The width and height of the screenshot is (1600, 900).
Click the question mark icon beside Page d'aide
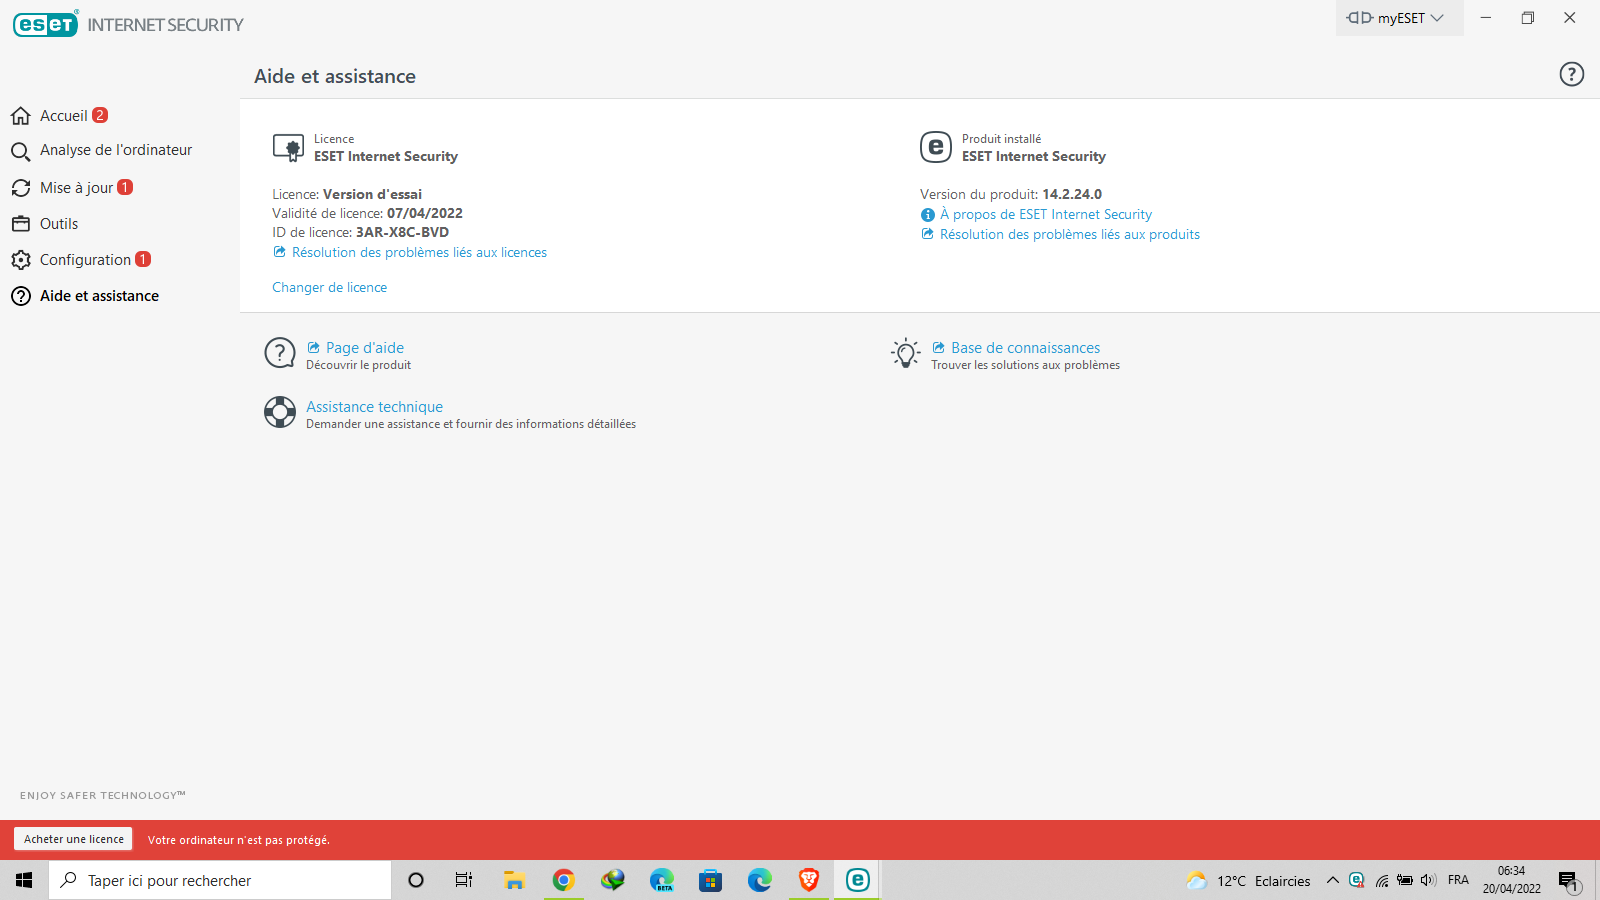(x=280, y=353)
